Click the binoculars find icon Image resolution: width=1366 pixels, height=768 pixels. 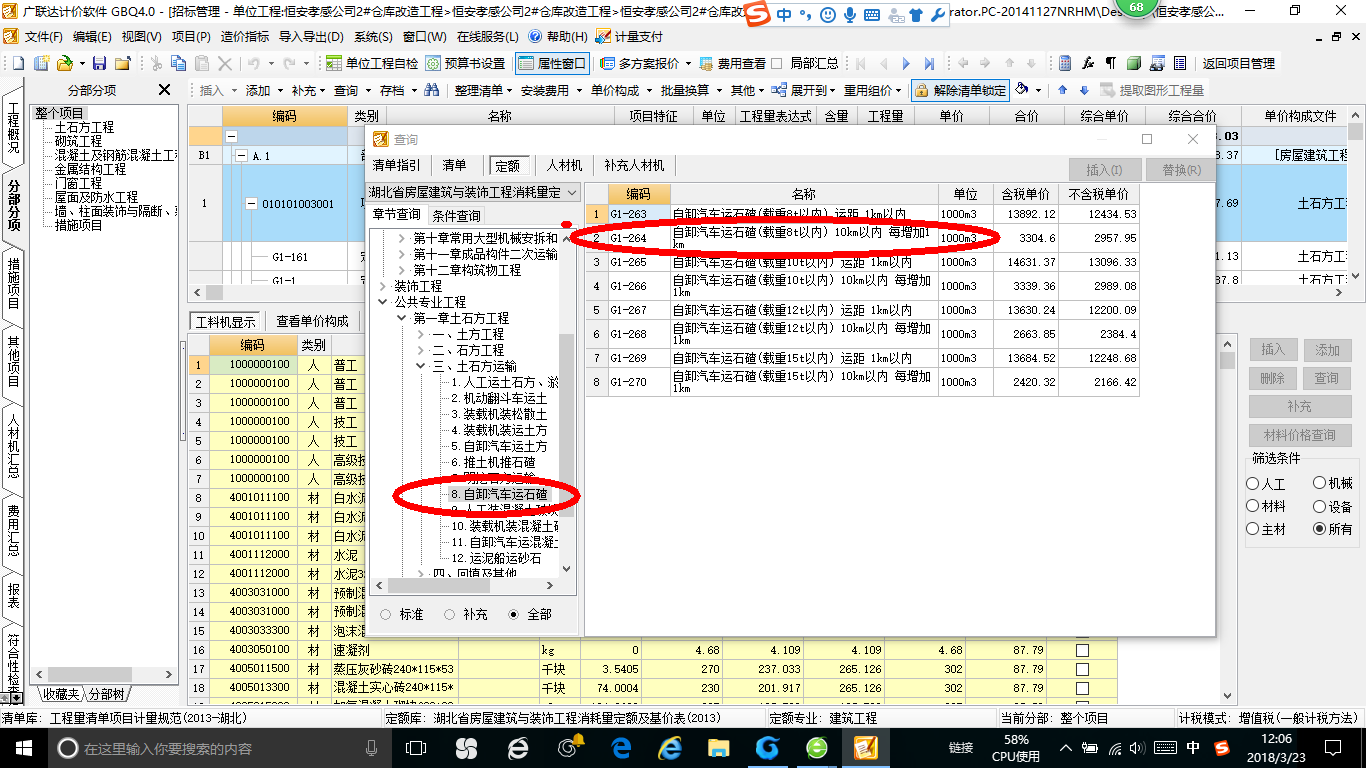point(432,90)
